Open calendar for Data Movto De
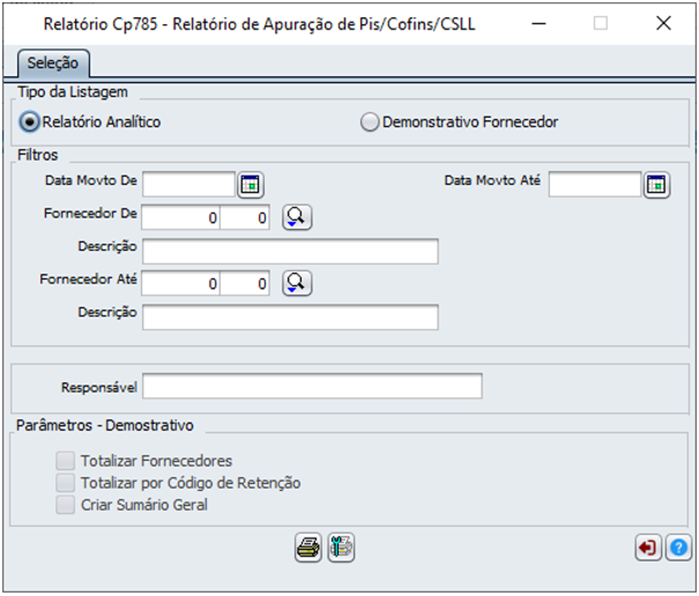This screenshot has width=699, height=596. click(x=251, y=184)
